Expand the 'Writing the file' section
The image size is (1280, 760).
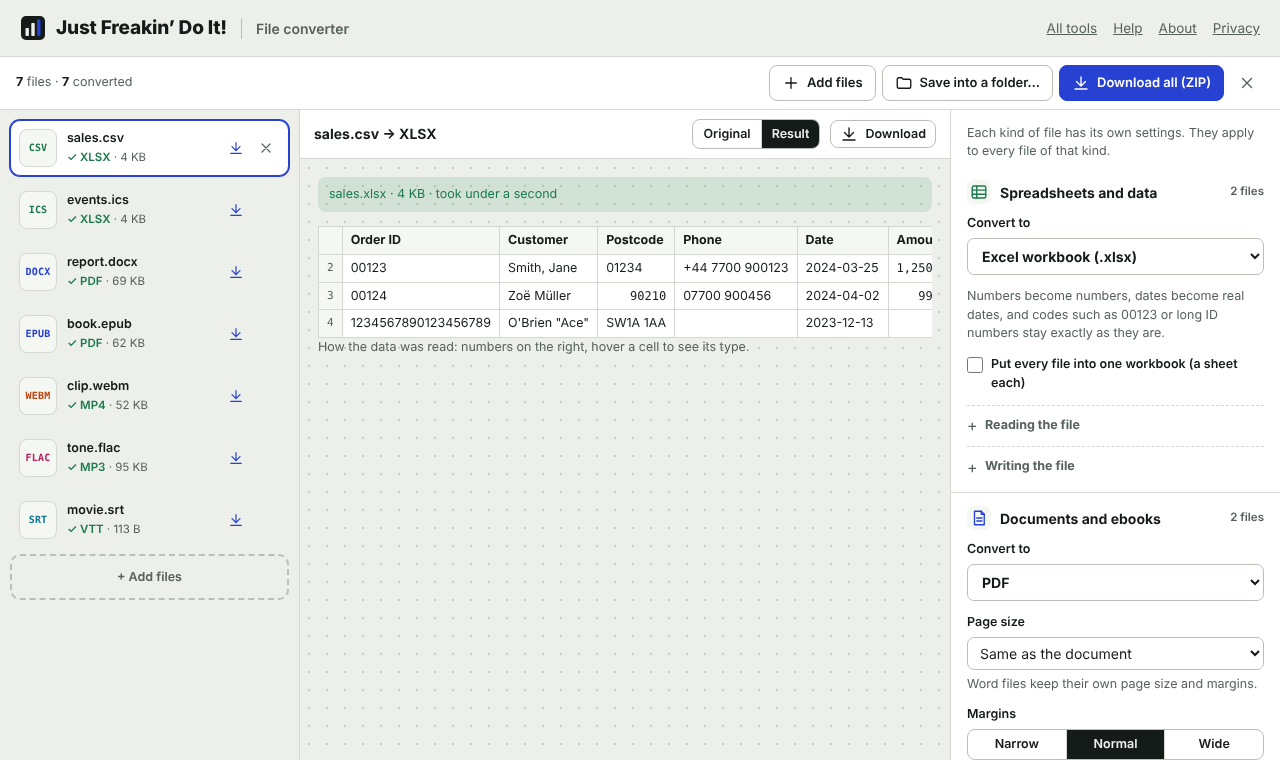click(x=1115, y=466)
